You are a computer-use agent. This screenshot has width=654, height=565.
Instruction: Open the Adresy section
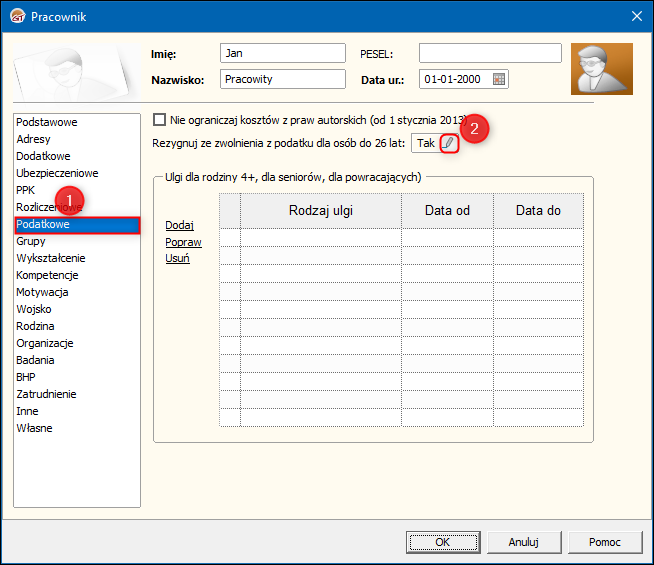[33, 139]
